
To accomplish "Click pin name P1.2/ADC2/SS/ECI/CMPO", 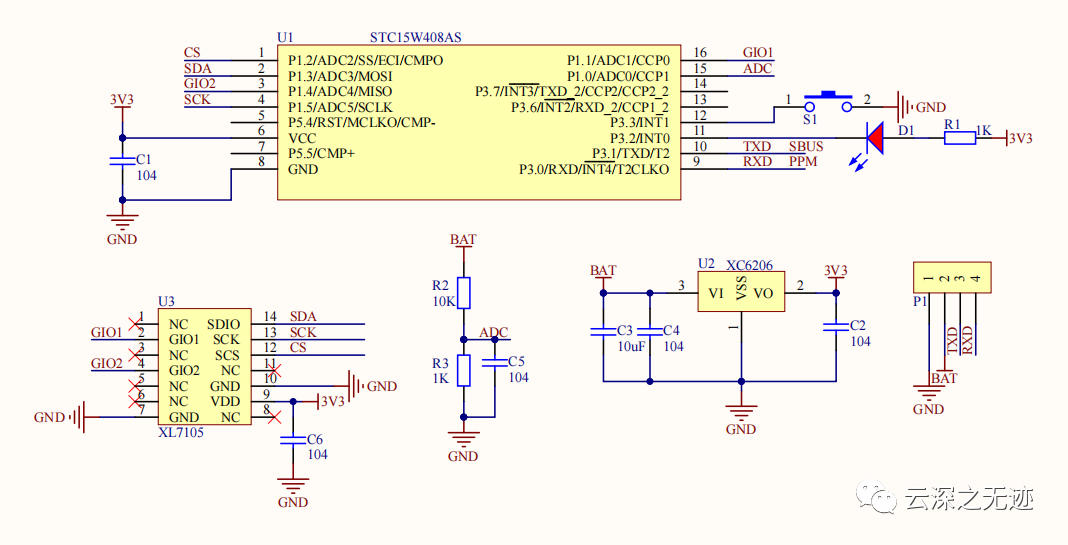I will pos(365,60).
